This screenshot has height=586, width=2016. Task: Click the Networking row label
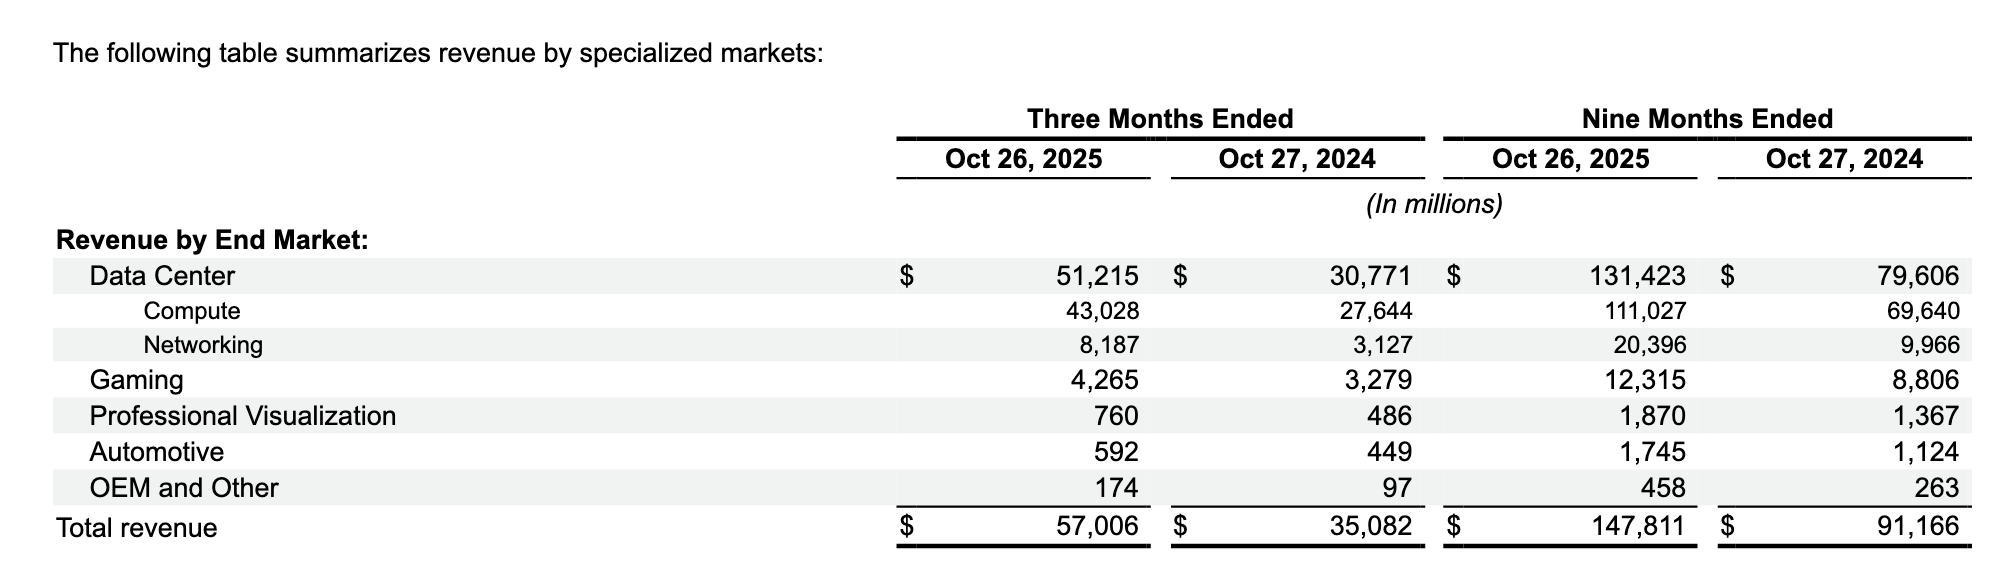click(203, 345)
